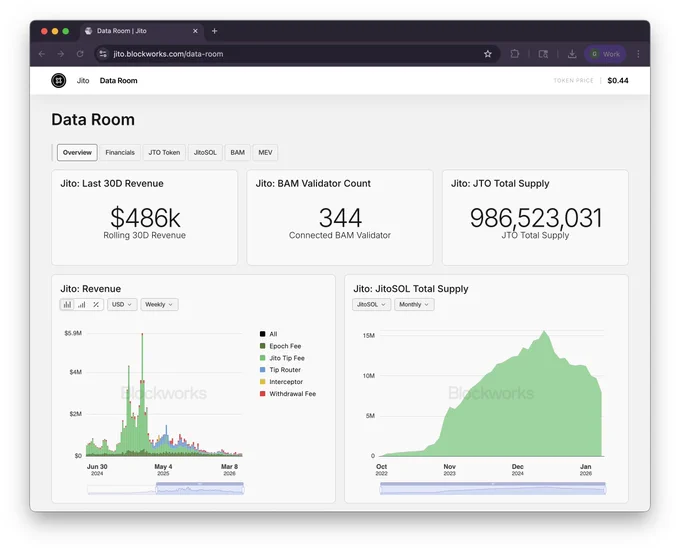Open the USD currency dropdown
The height and width of the screenshot is (551, 680).
pos(122,304)
